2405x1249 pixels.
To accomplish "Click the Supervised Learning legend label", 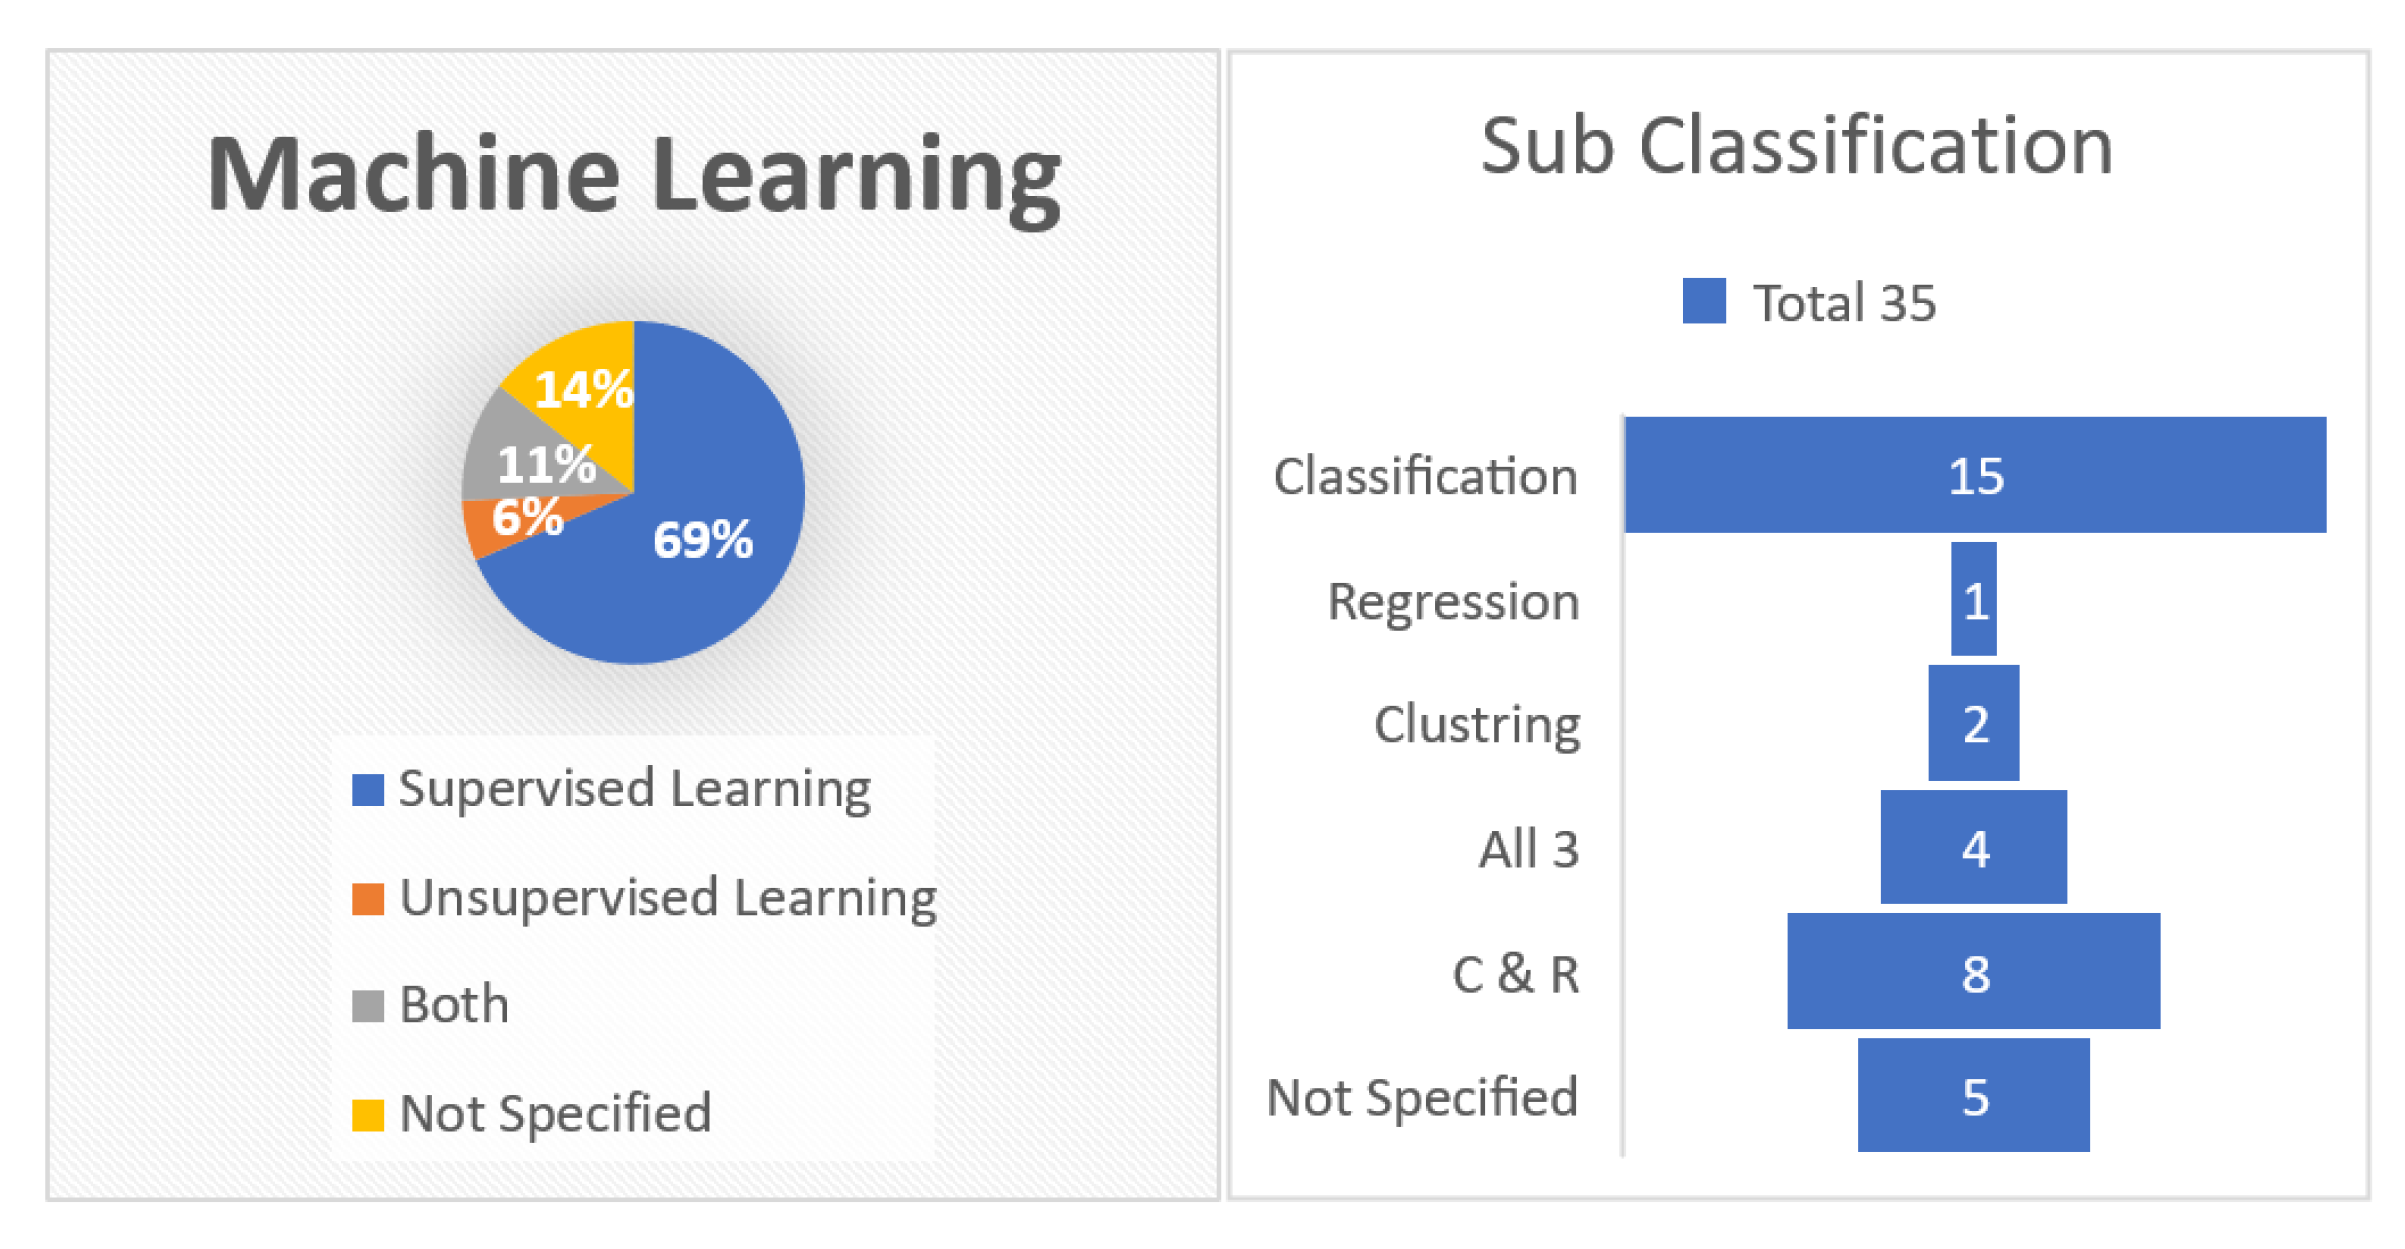I will (x=634, y=789).
